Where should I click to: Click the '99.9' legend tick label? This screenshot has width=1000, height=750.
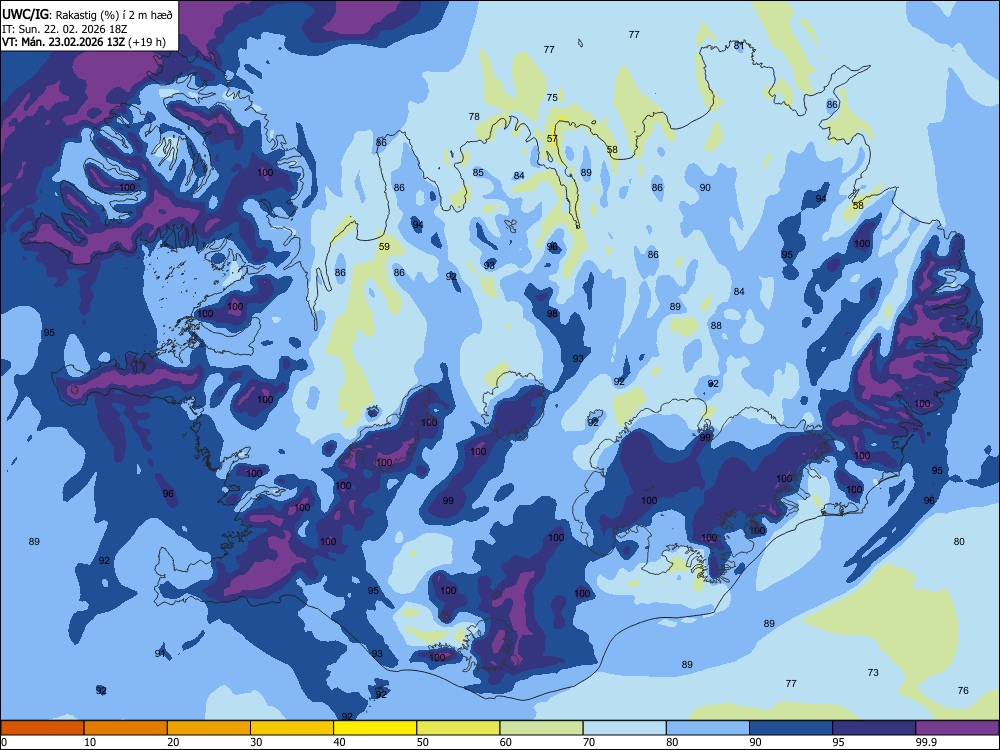coord(926,742)
